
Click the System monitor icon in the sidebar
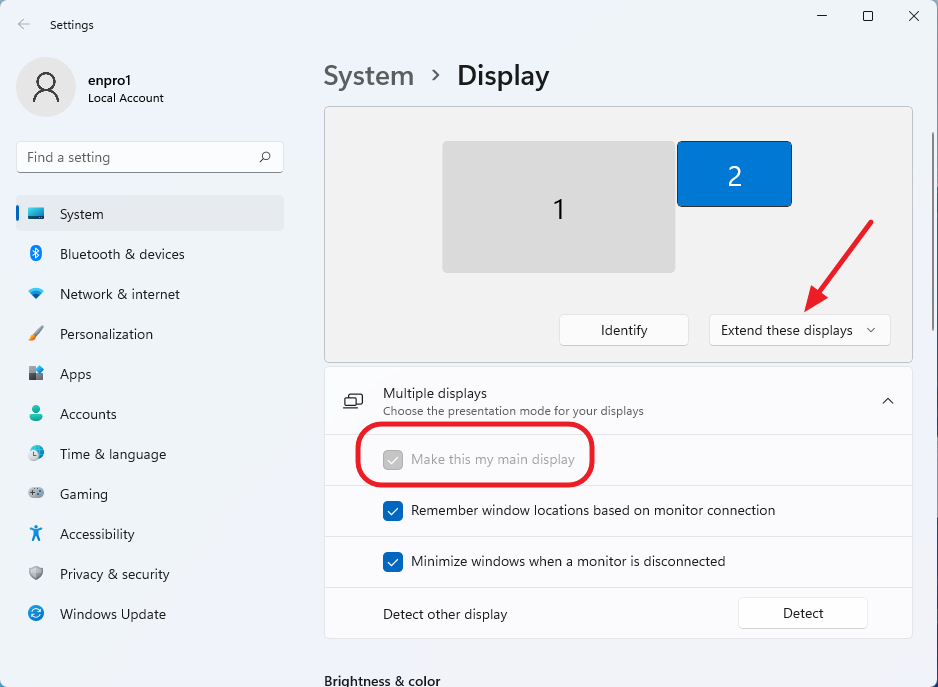coord(36,214)
